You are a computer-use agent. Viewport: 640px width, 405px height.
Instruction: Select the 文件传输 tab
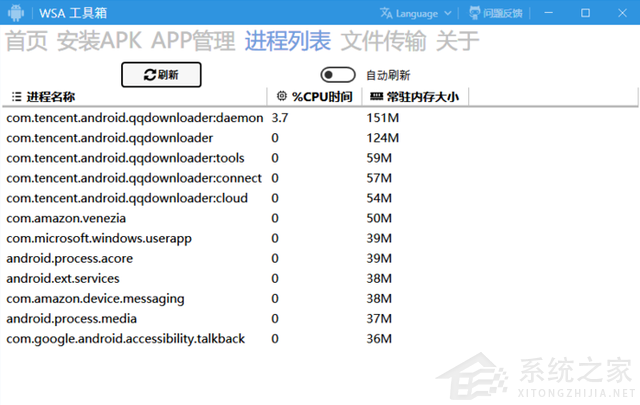(382, 42)
